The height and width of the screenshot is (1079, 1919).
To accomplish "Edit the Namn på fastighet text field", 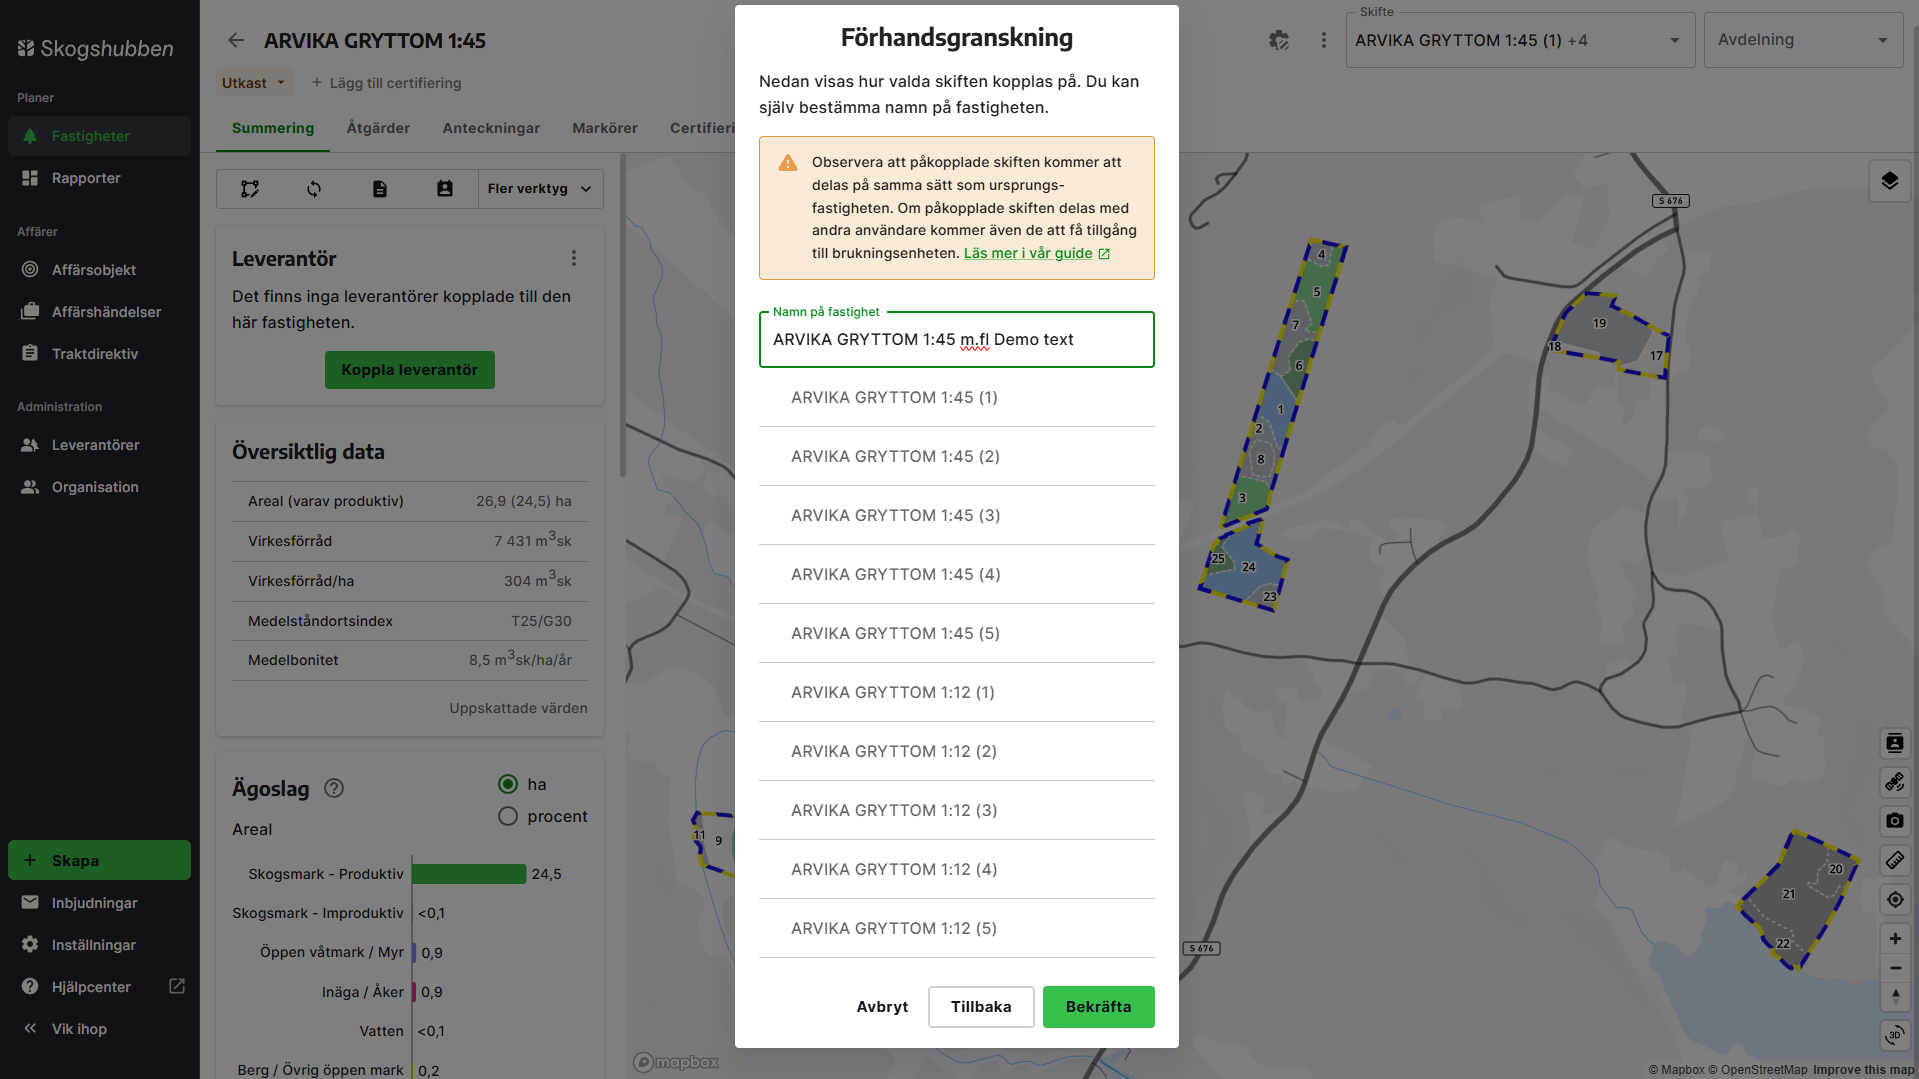I will [956, 339].
